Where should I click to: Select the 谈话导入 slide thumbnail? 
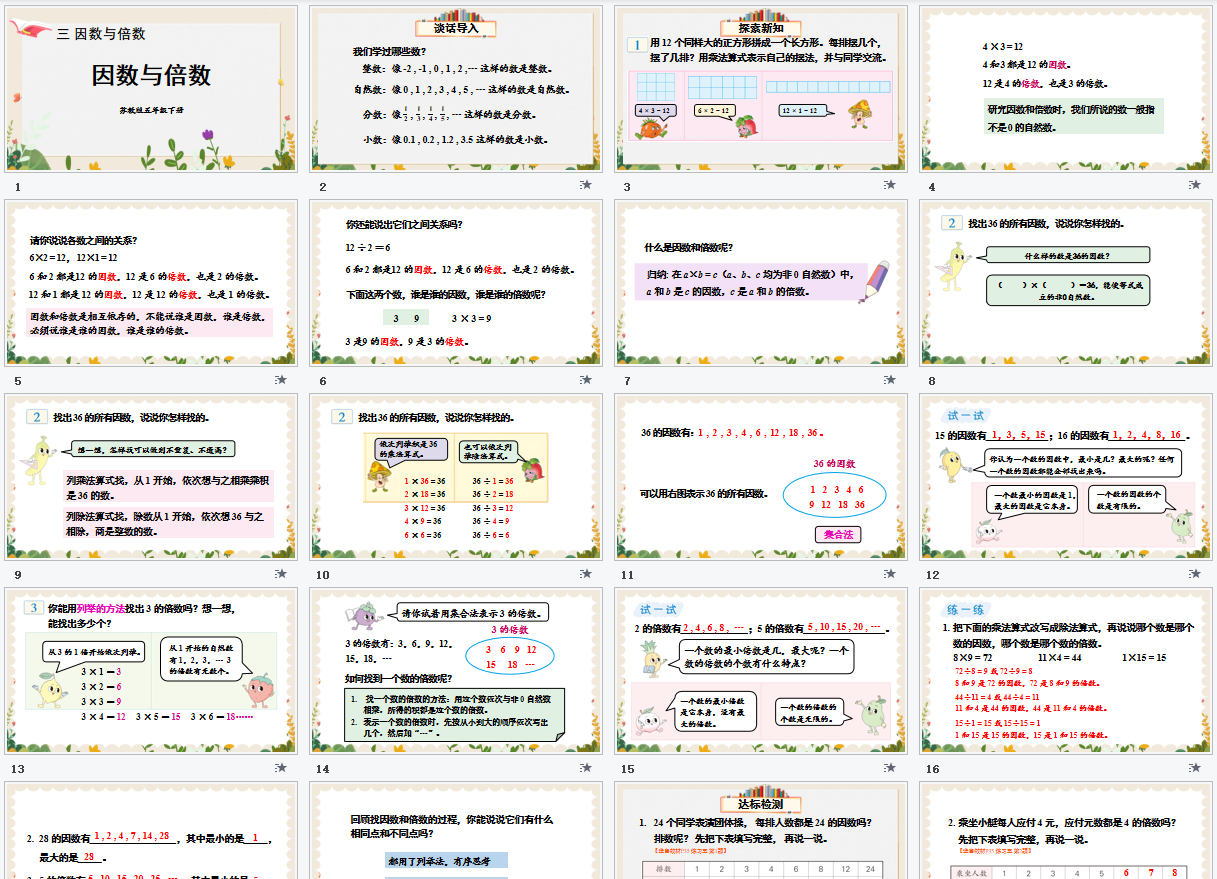tap(456, 88)
